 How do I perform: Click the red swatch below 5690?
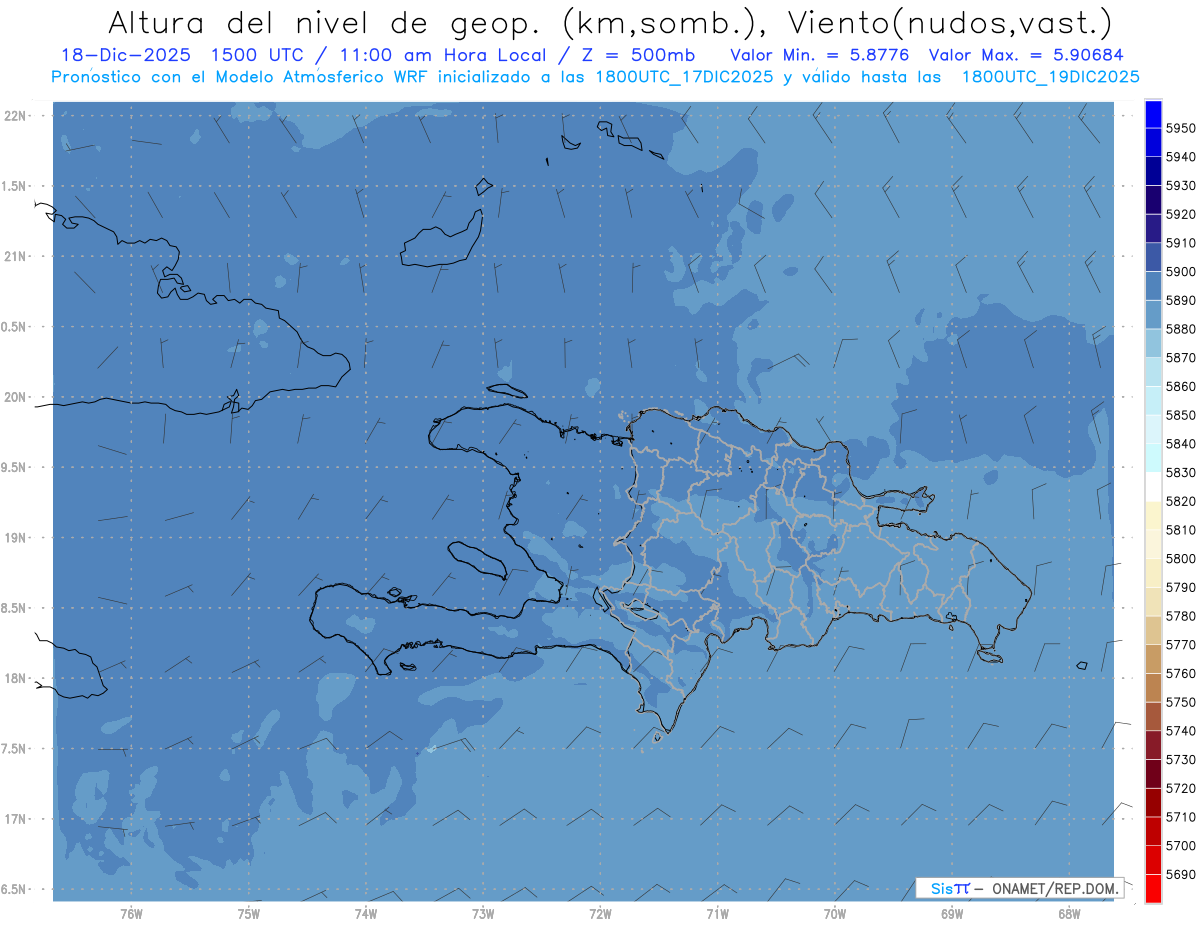click(1153, 888)
